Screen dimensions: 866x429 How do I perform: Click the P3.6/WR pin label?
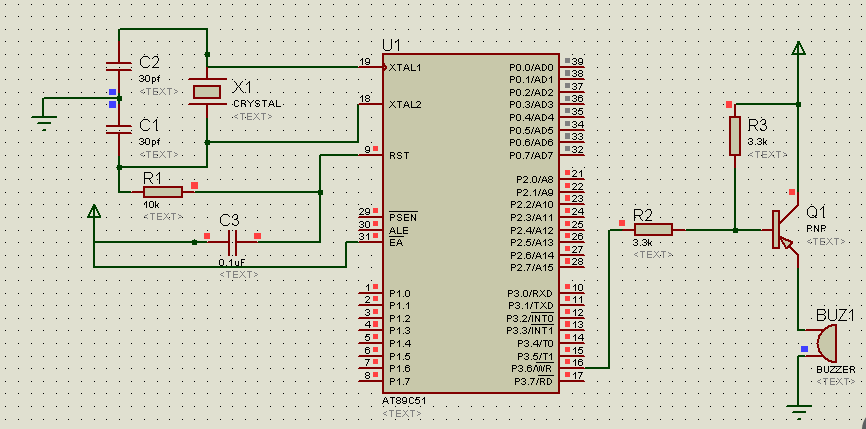532,368
